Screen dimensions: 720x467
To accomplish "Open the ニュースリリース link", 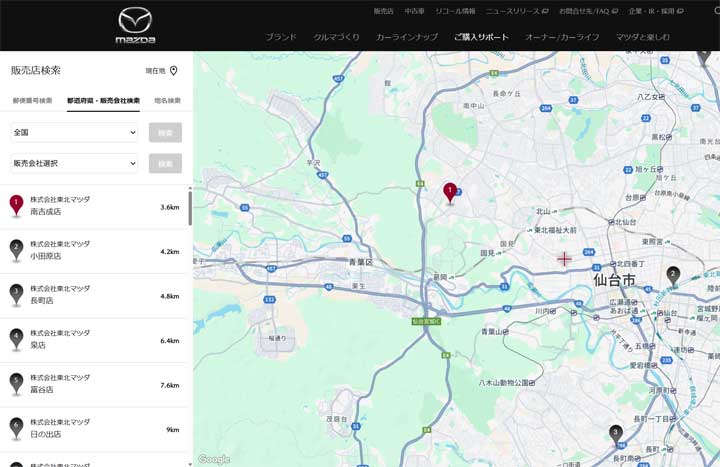I will point(513,11).
